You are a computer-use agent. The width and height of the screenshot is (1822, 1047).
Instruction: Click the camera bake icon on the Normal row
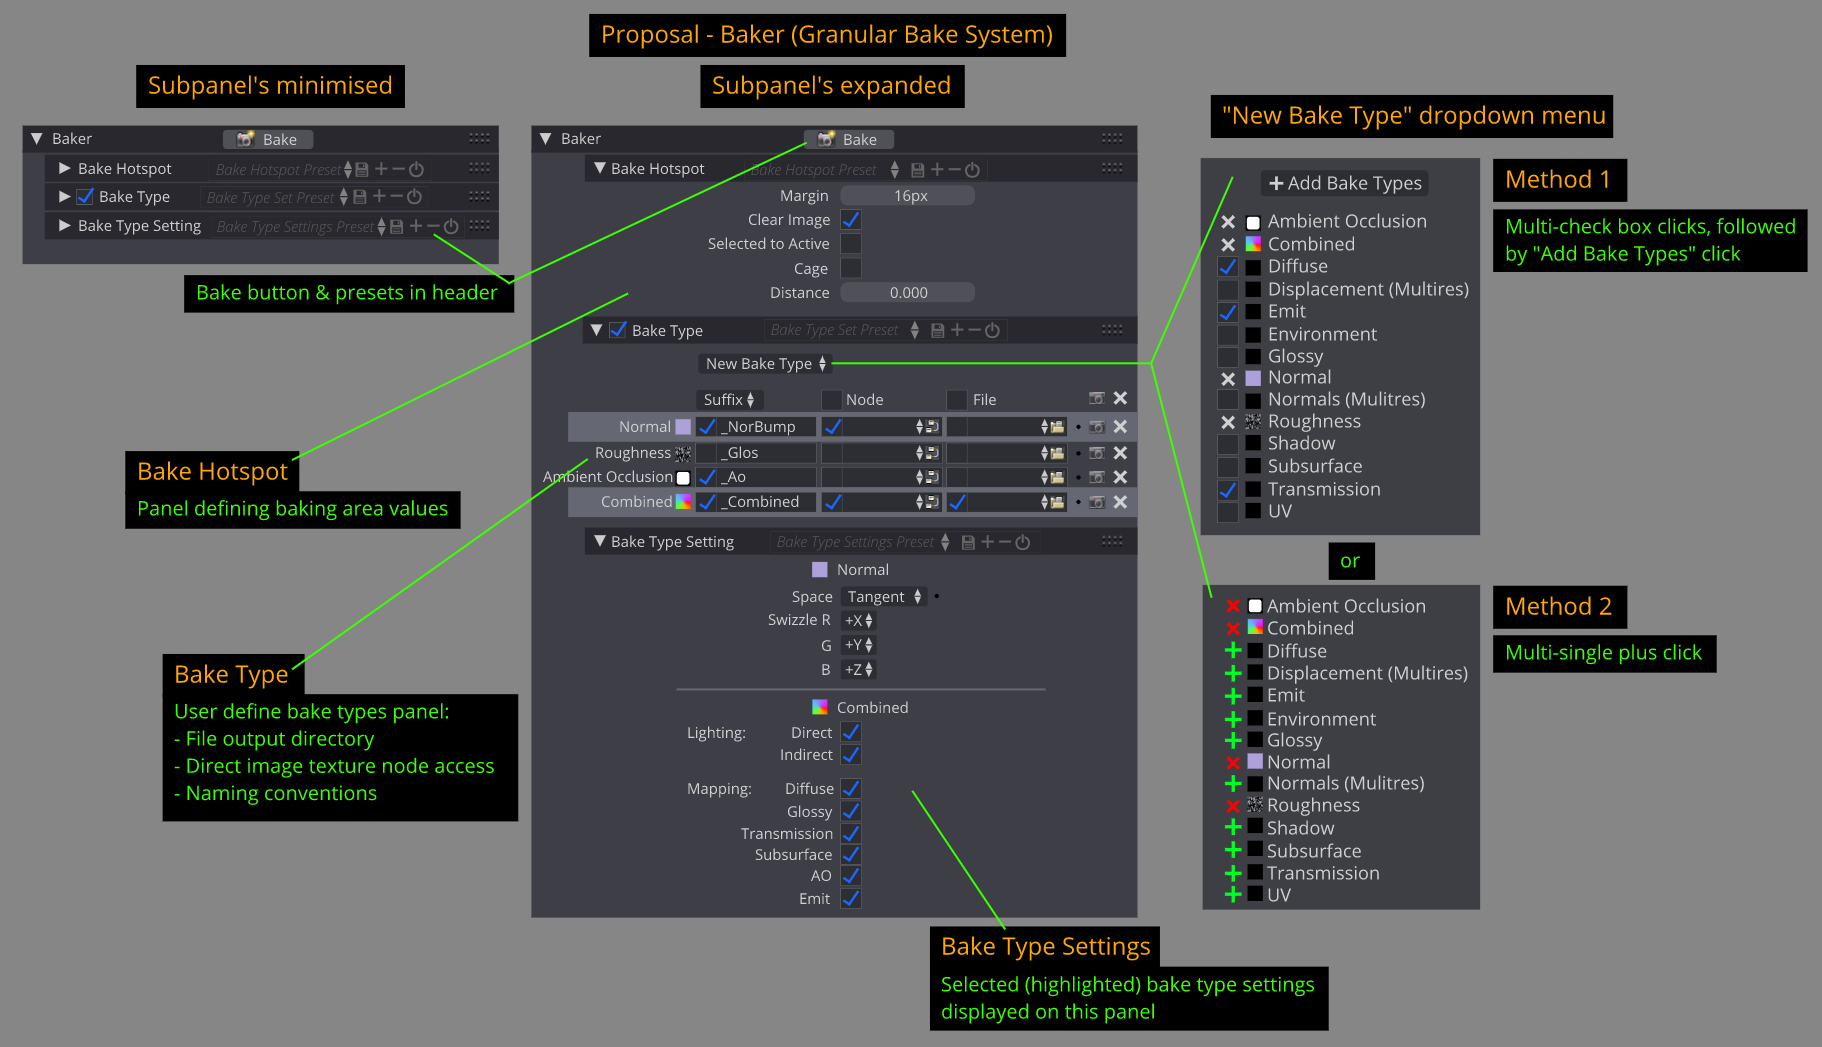[x=1097, y=427]
